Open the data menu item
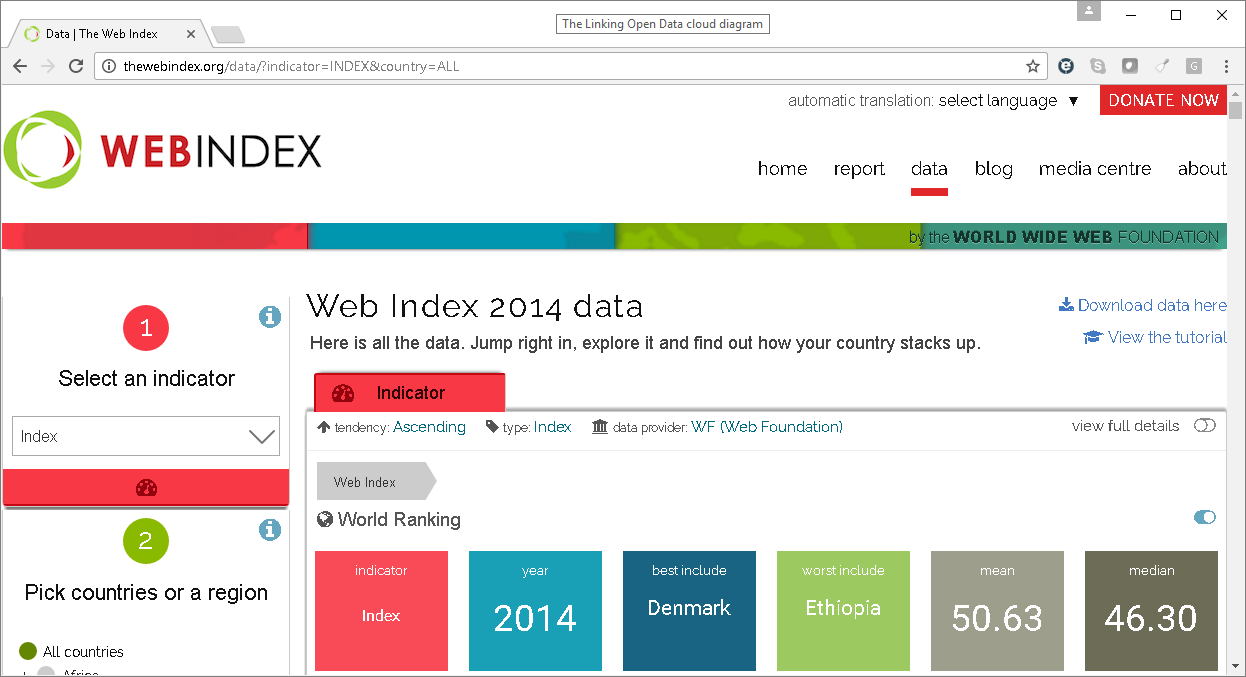 click(929, 169)
